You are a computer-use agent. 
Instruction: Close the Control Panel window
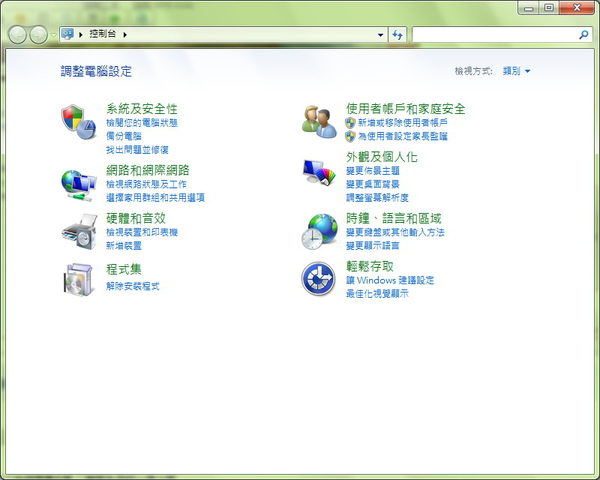pyautogui.click(x=577, y=8)
